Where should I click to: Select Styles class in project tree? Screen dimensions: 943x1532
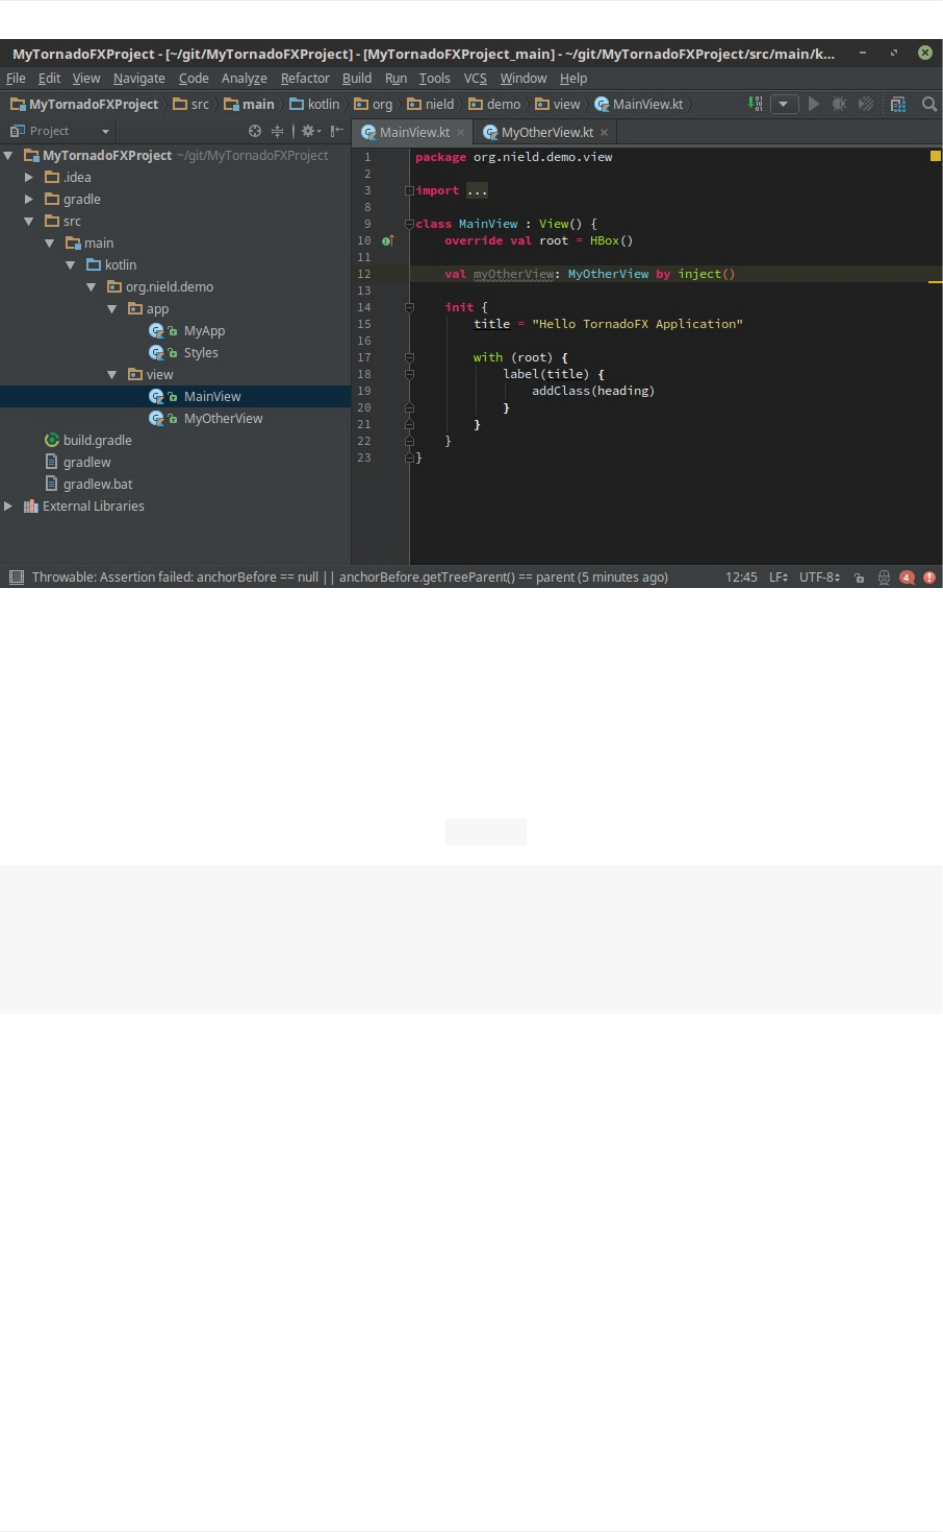click(x=200, y=353)
